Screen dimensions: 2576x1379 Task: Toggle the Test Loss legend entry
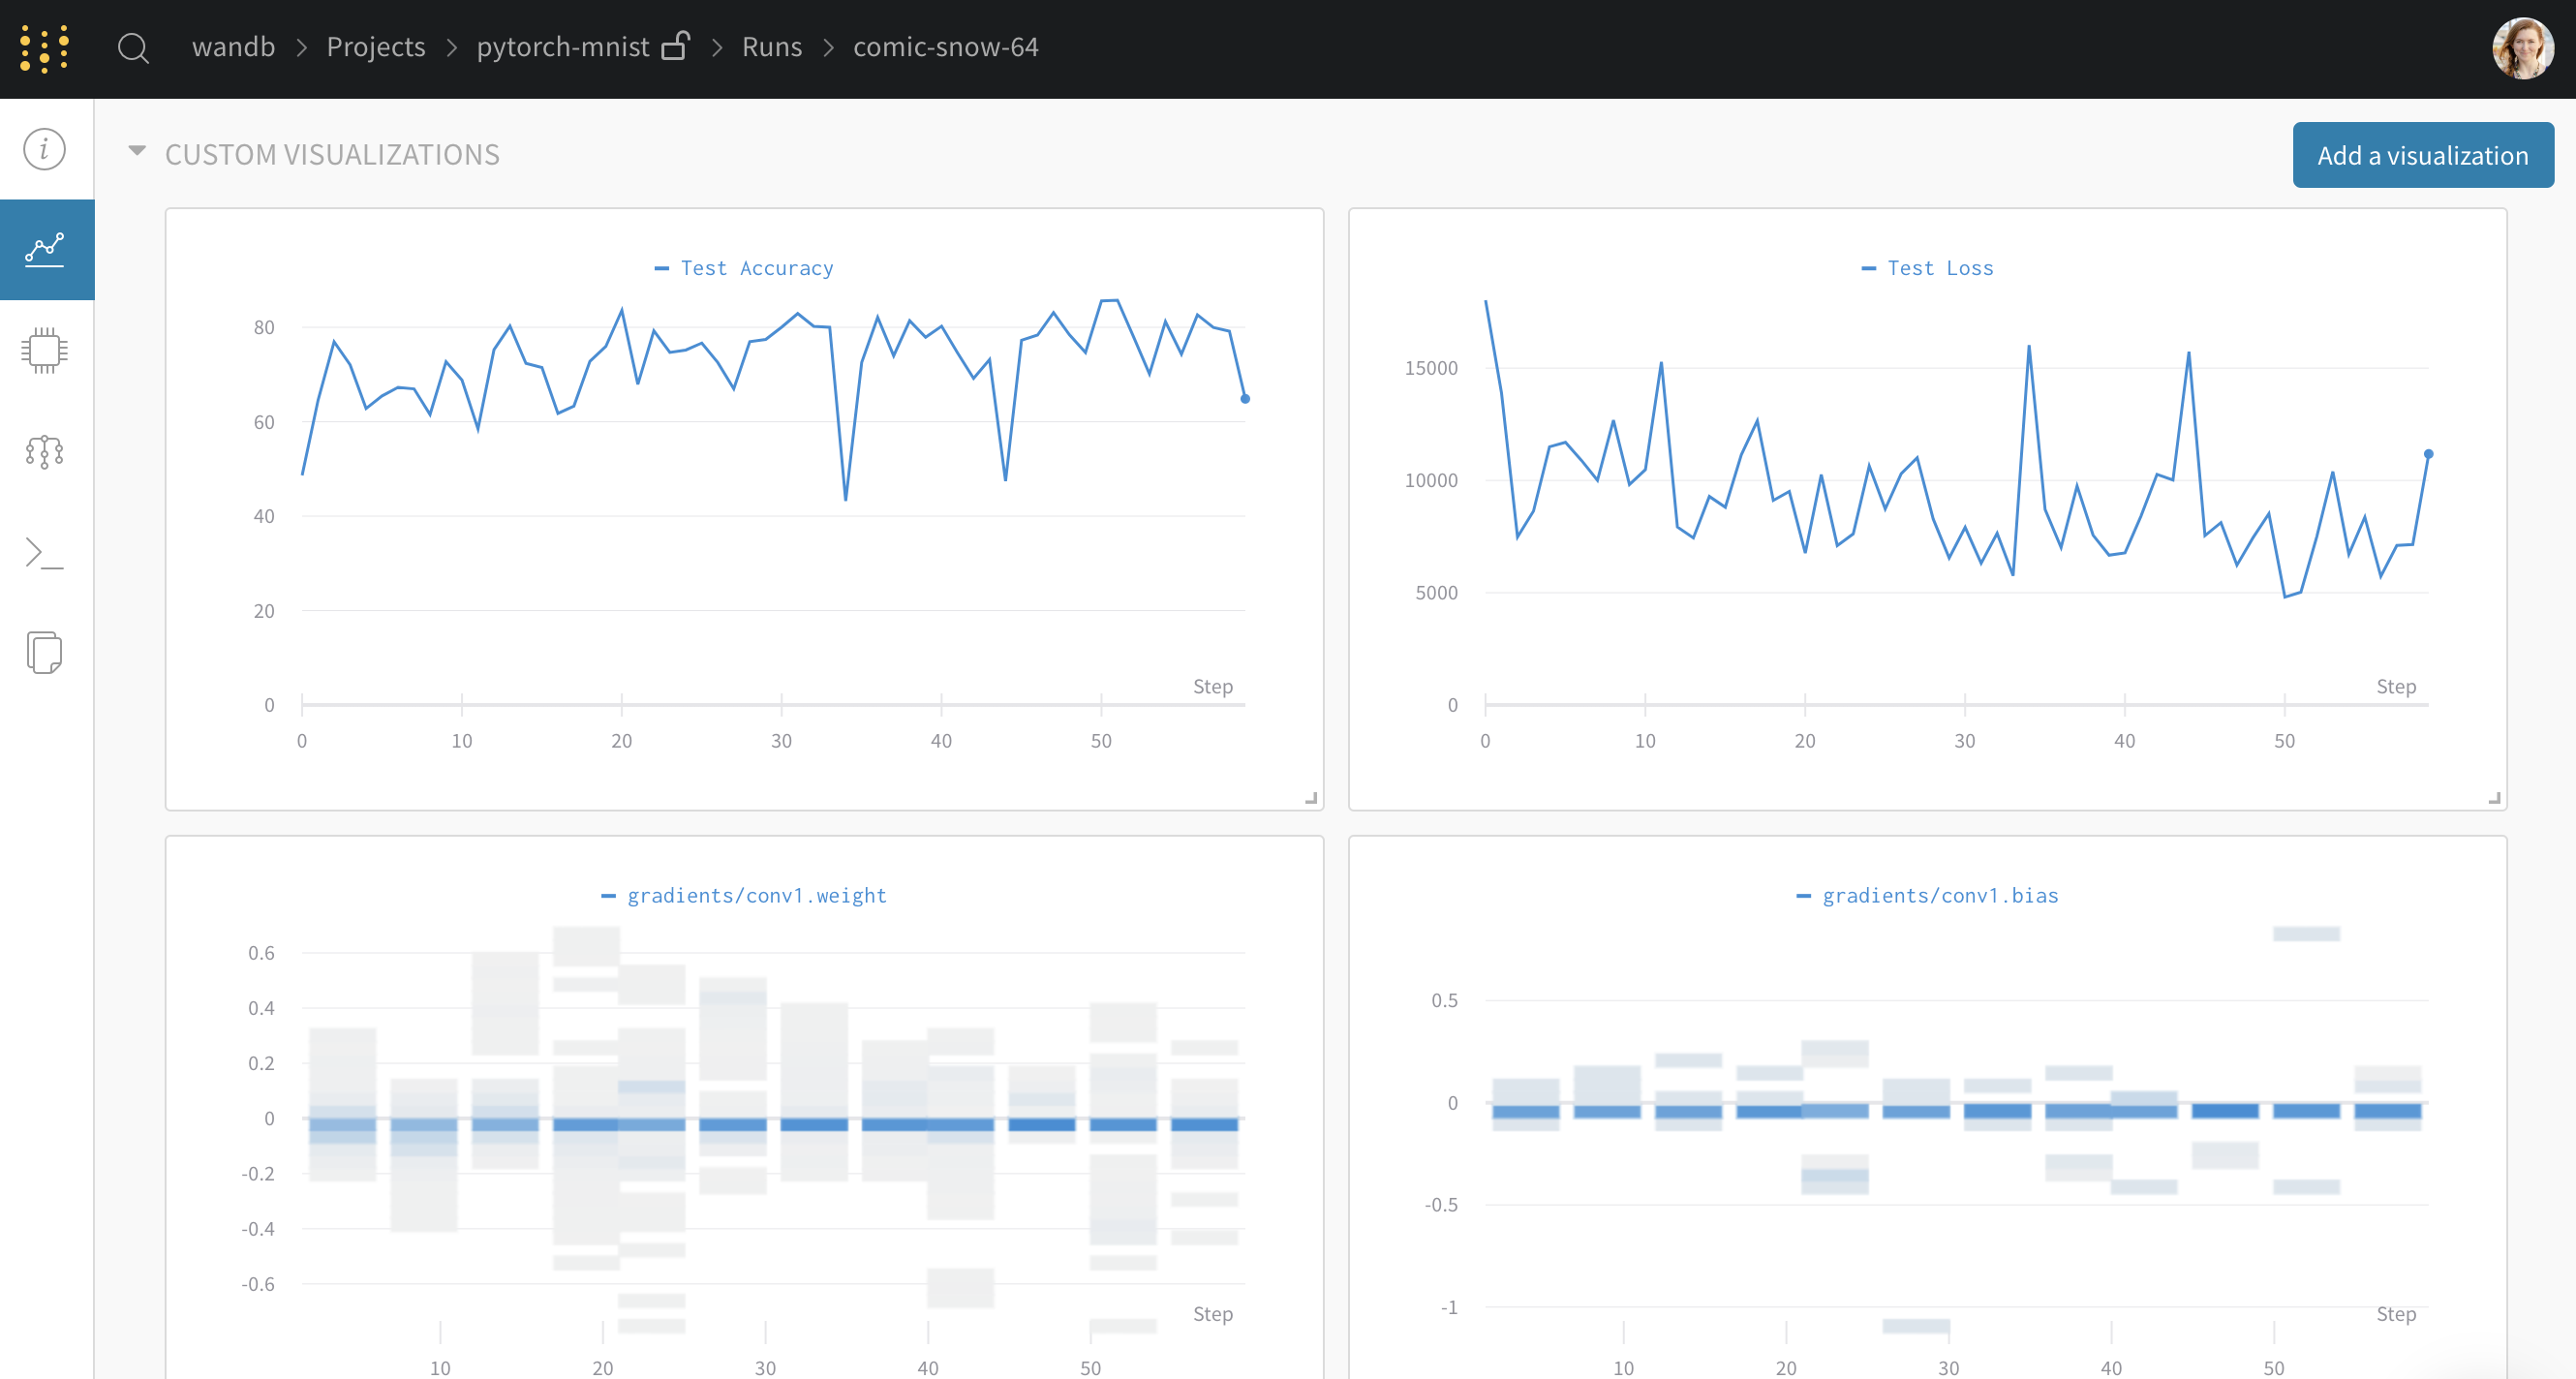[x=1939, y=268]
